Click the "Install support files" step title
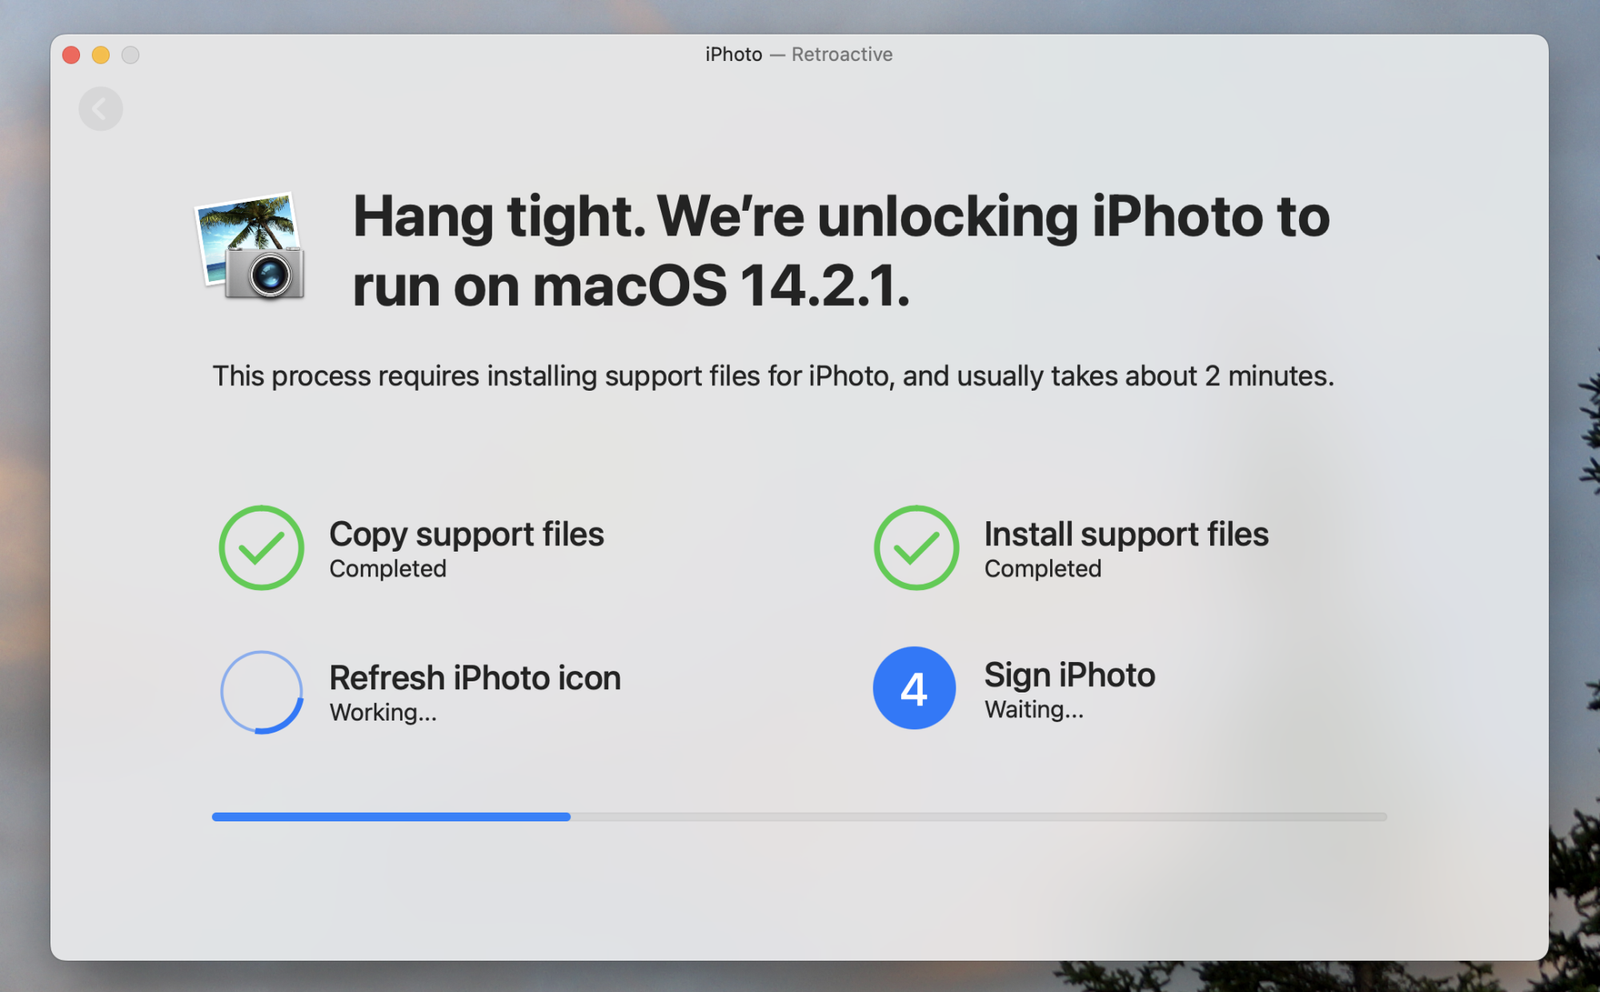The image size is (1600, 992). 1126,534
